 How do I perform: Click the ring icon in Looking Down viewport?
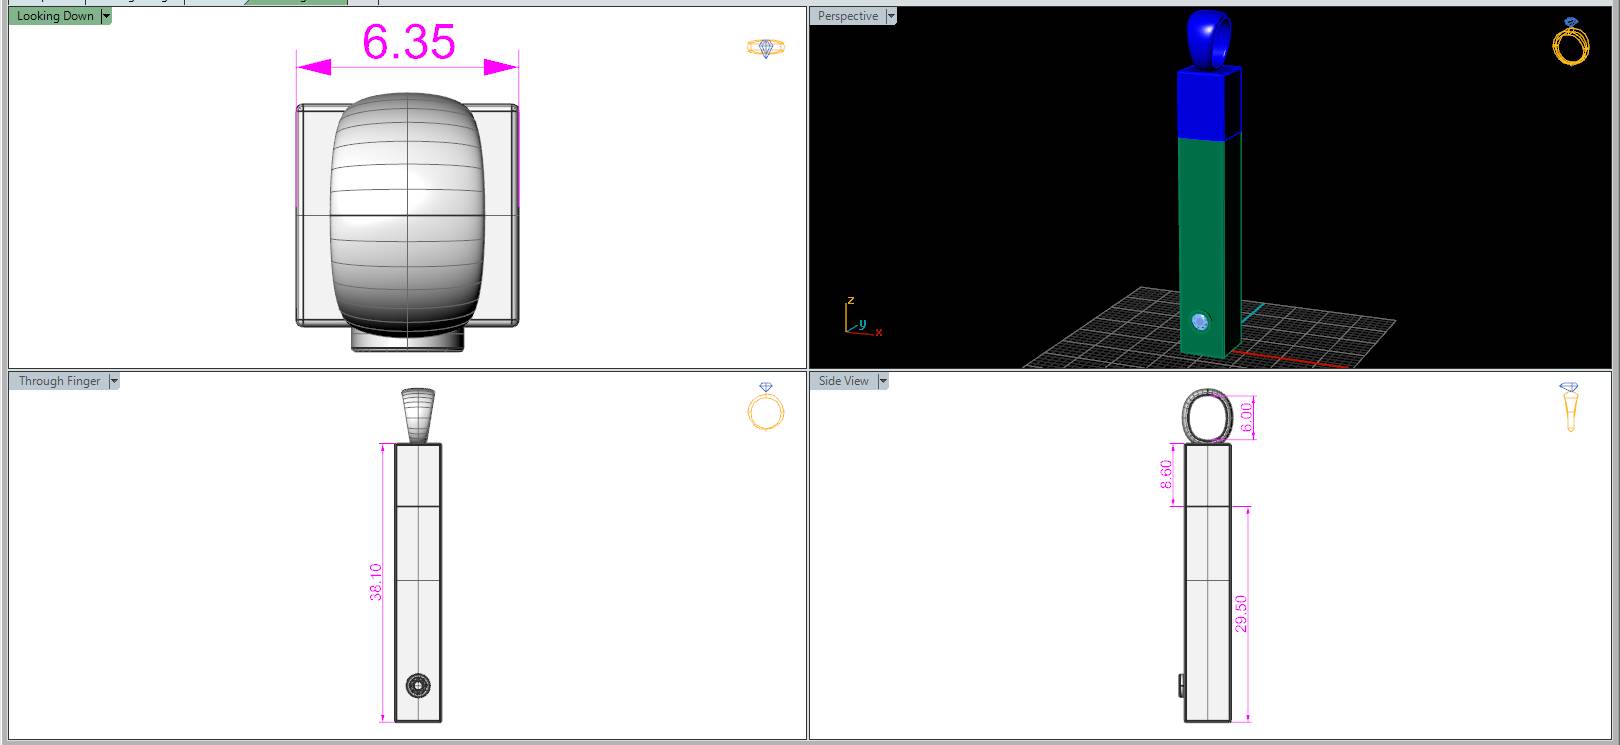pos(765,47)
